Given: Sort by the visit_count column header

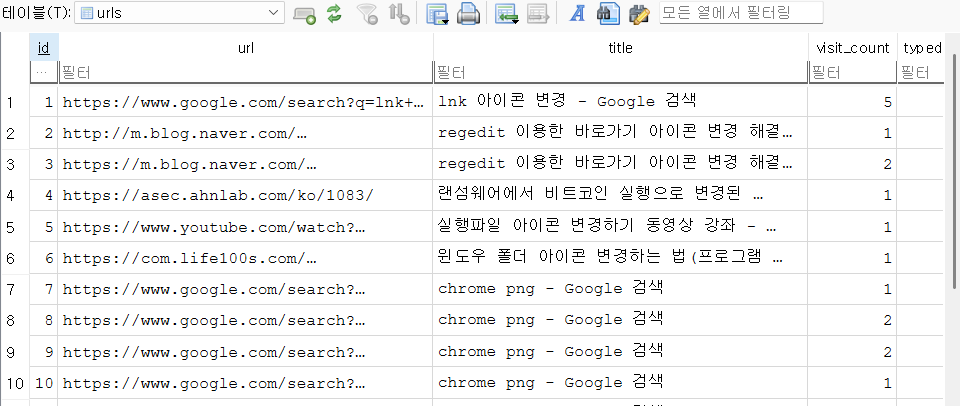Looking at the screenshot, I should click(852, 48).
